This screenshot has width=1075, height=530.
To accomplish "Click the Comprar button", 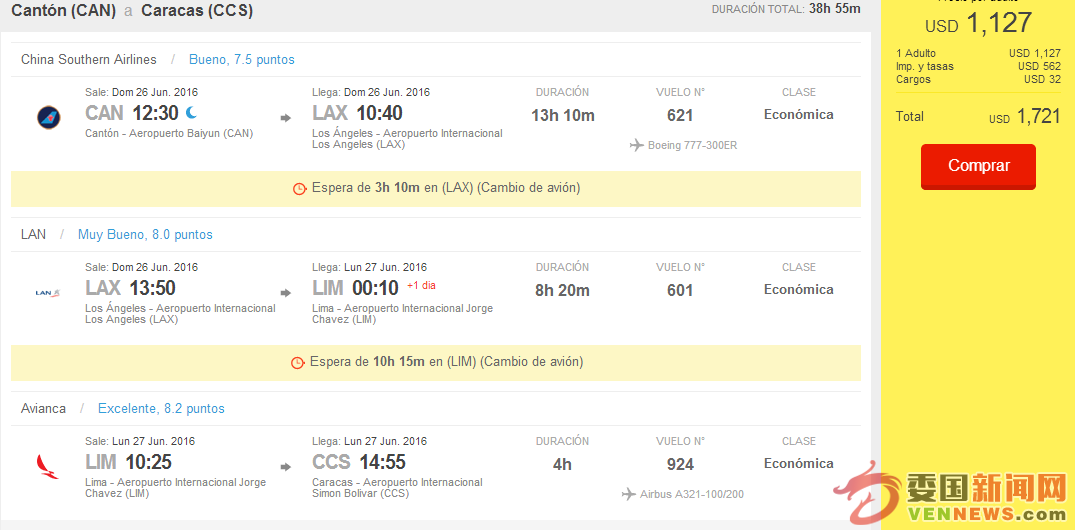I will 978,166.
